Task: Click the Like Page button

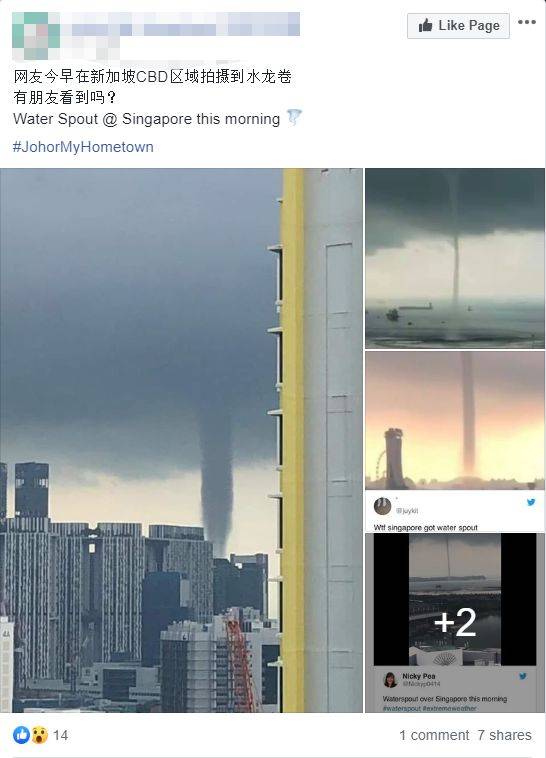Action: click(458, 26)
